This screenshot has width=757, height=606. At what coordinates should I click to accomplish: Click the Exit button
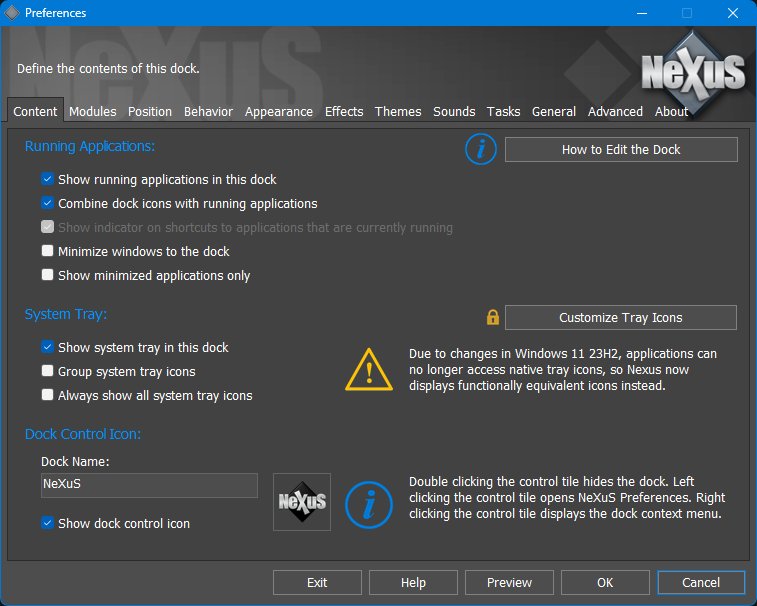tap(317, 582)
